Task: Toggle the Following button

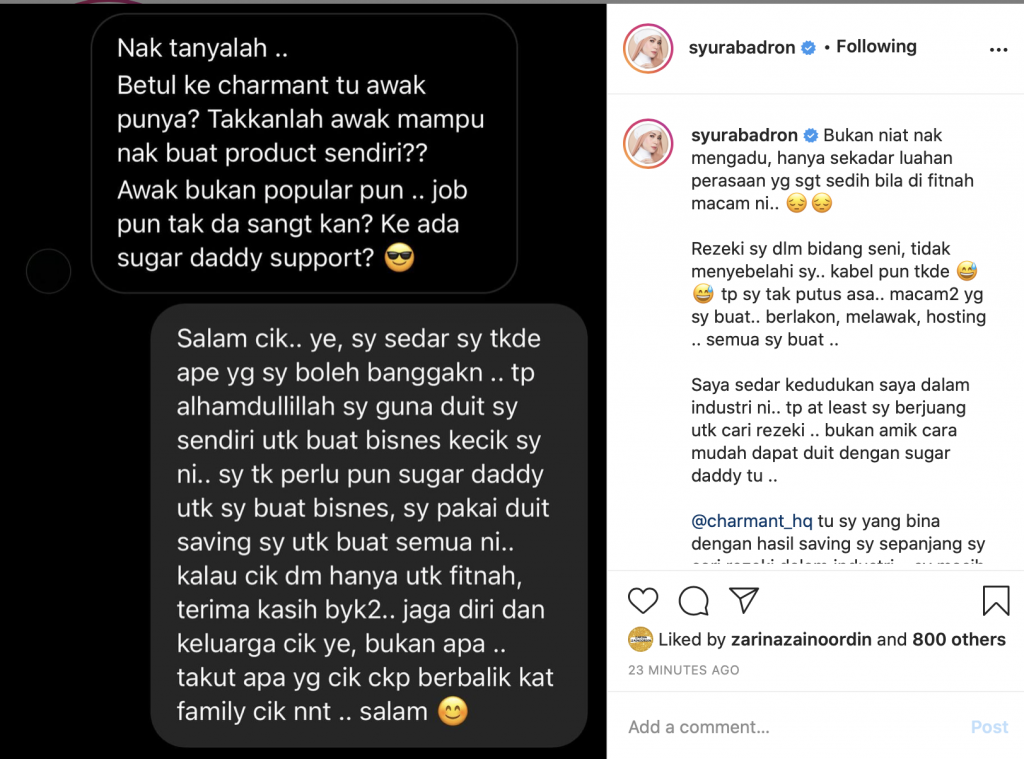Action: tap(876, 46)
